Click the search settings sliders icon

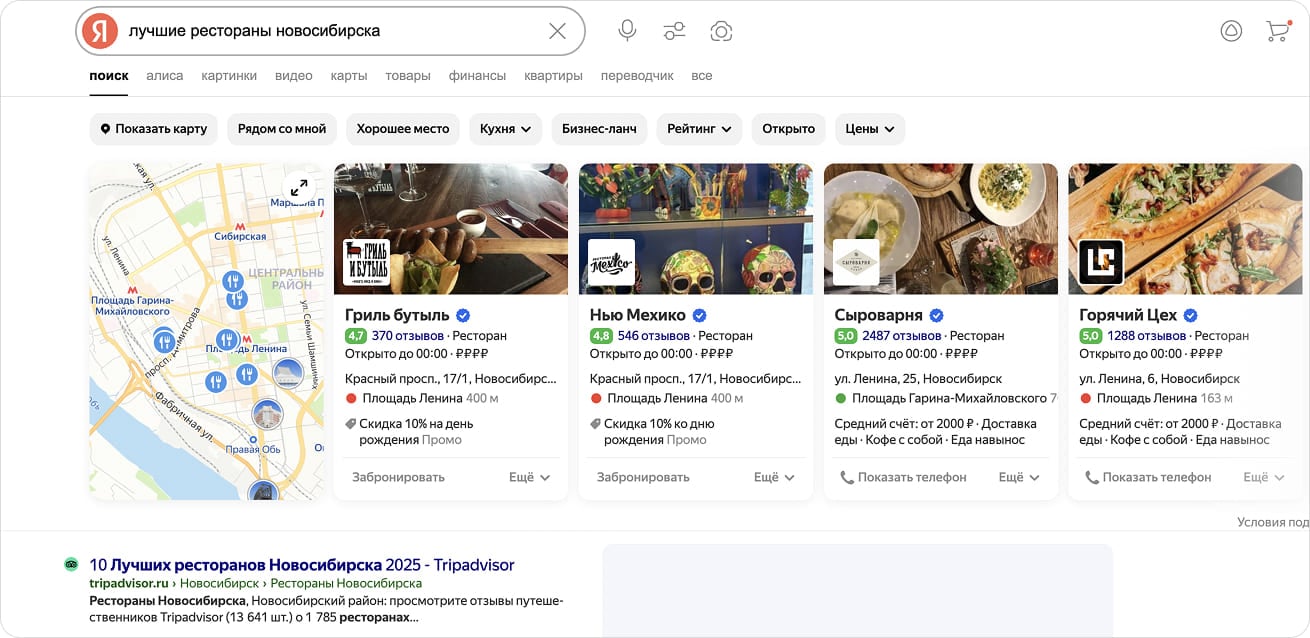(x=674, y=30)
